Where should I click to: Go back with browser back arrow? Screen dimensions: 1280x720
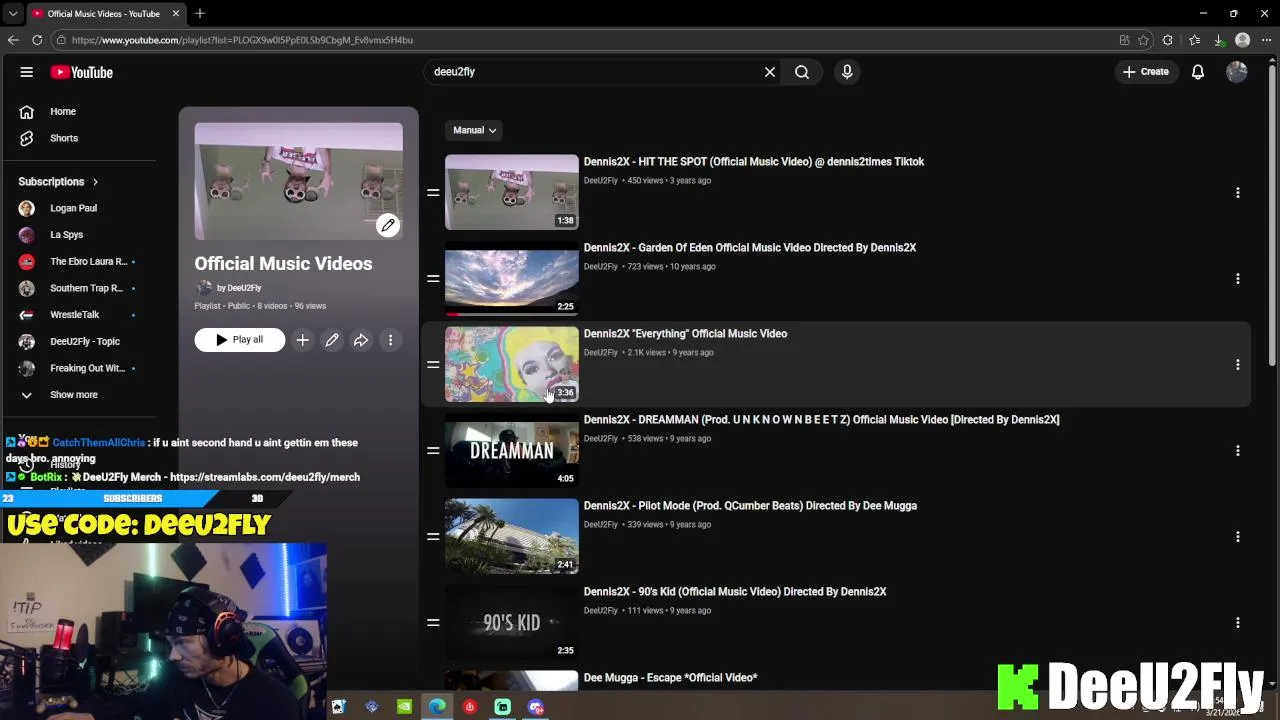point(13,40)
